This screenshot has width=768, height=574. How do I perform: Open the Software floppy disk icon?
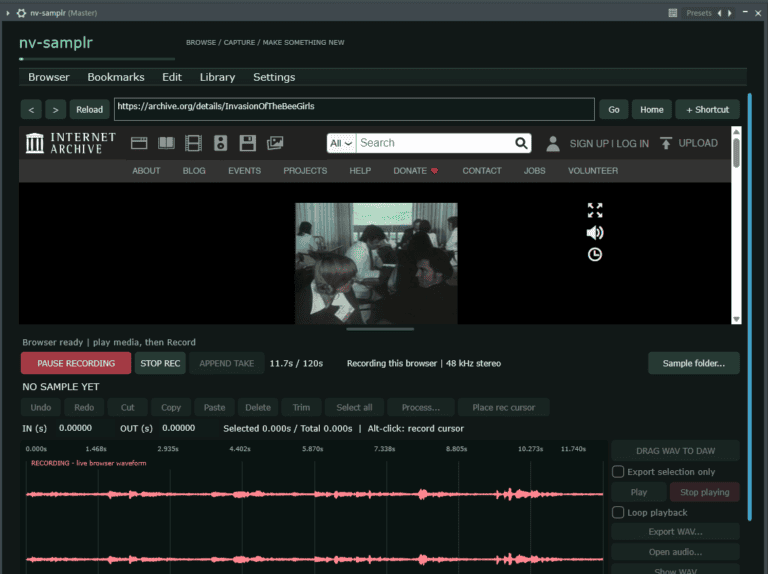tap(247, 143)
